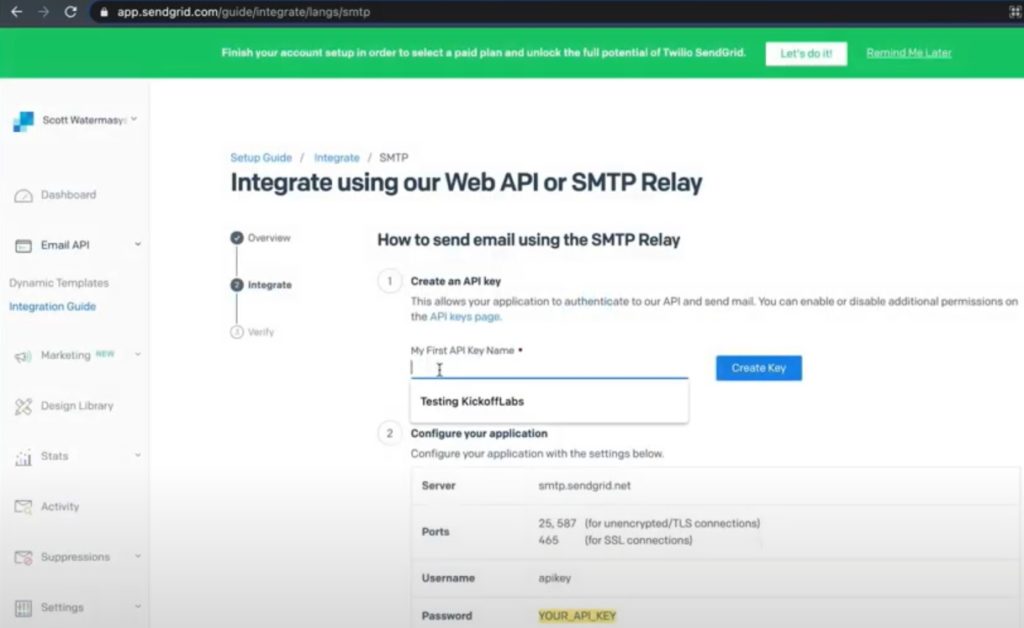Image resolution: width=1024 pixels, height=628 pixels.
Task: Click the apikey username value
Action: 554,578
